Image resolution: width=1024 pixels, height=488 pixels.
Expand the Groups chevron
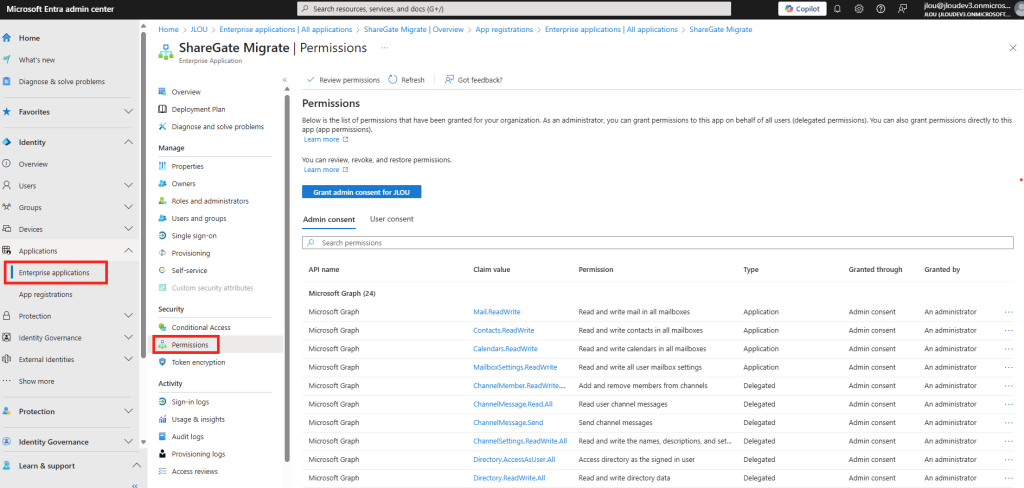[129, 207]
